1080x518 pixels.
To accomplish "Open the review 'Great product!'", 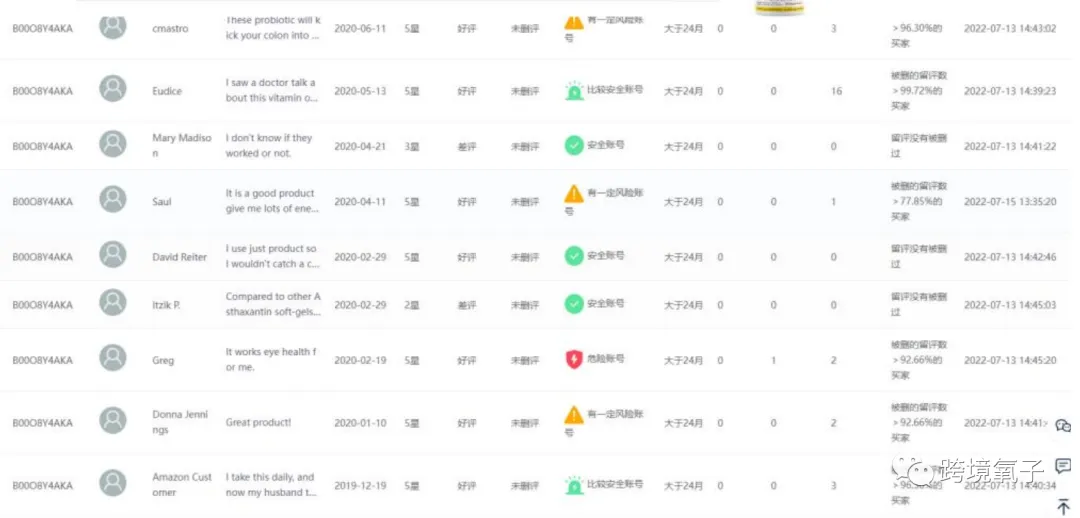I will click(258, 422).
